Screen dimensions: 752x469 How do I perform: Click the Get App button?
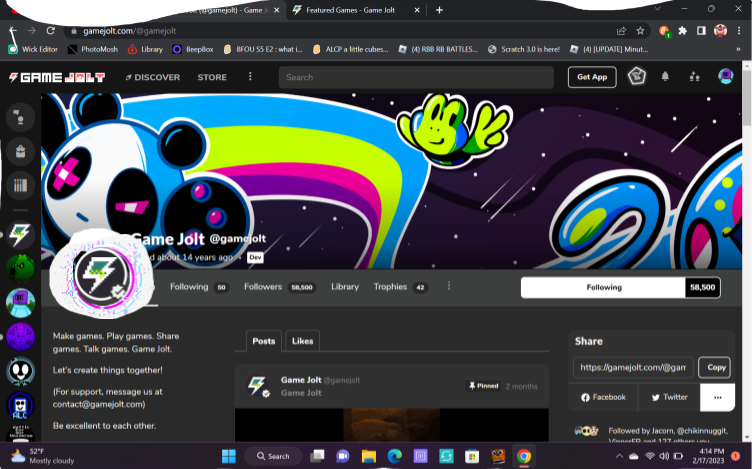[592, 77]
